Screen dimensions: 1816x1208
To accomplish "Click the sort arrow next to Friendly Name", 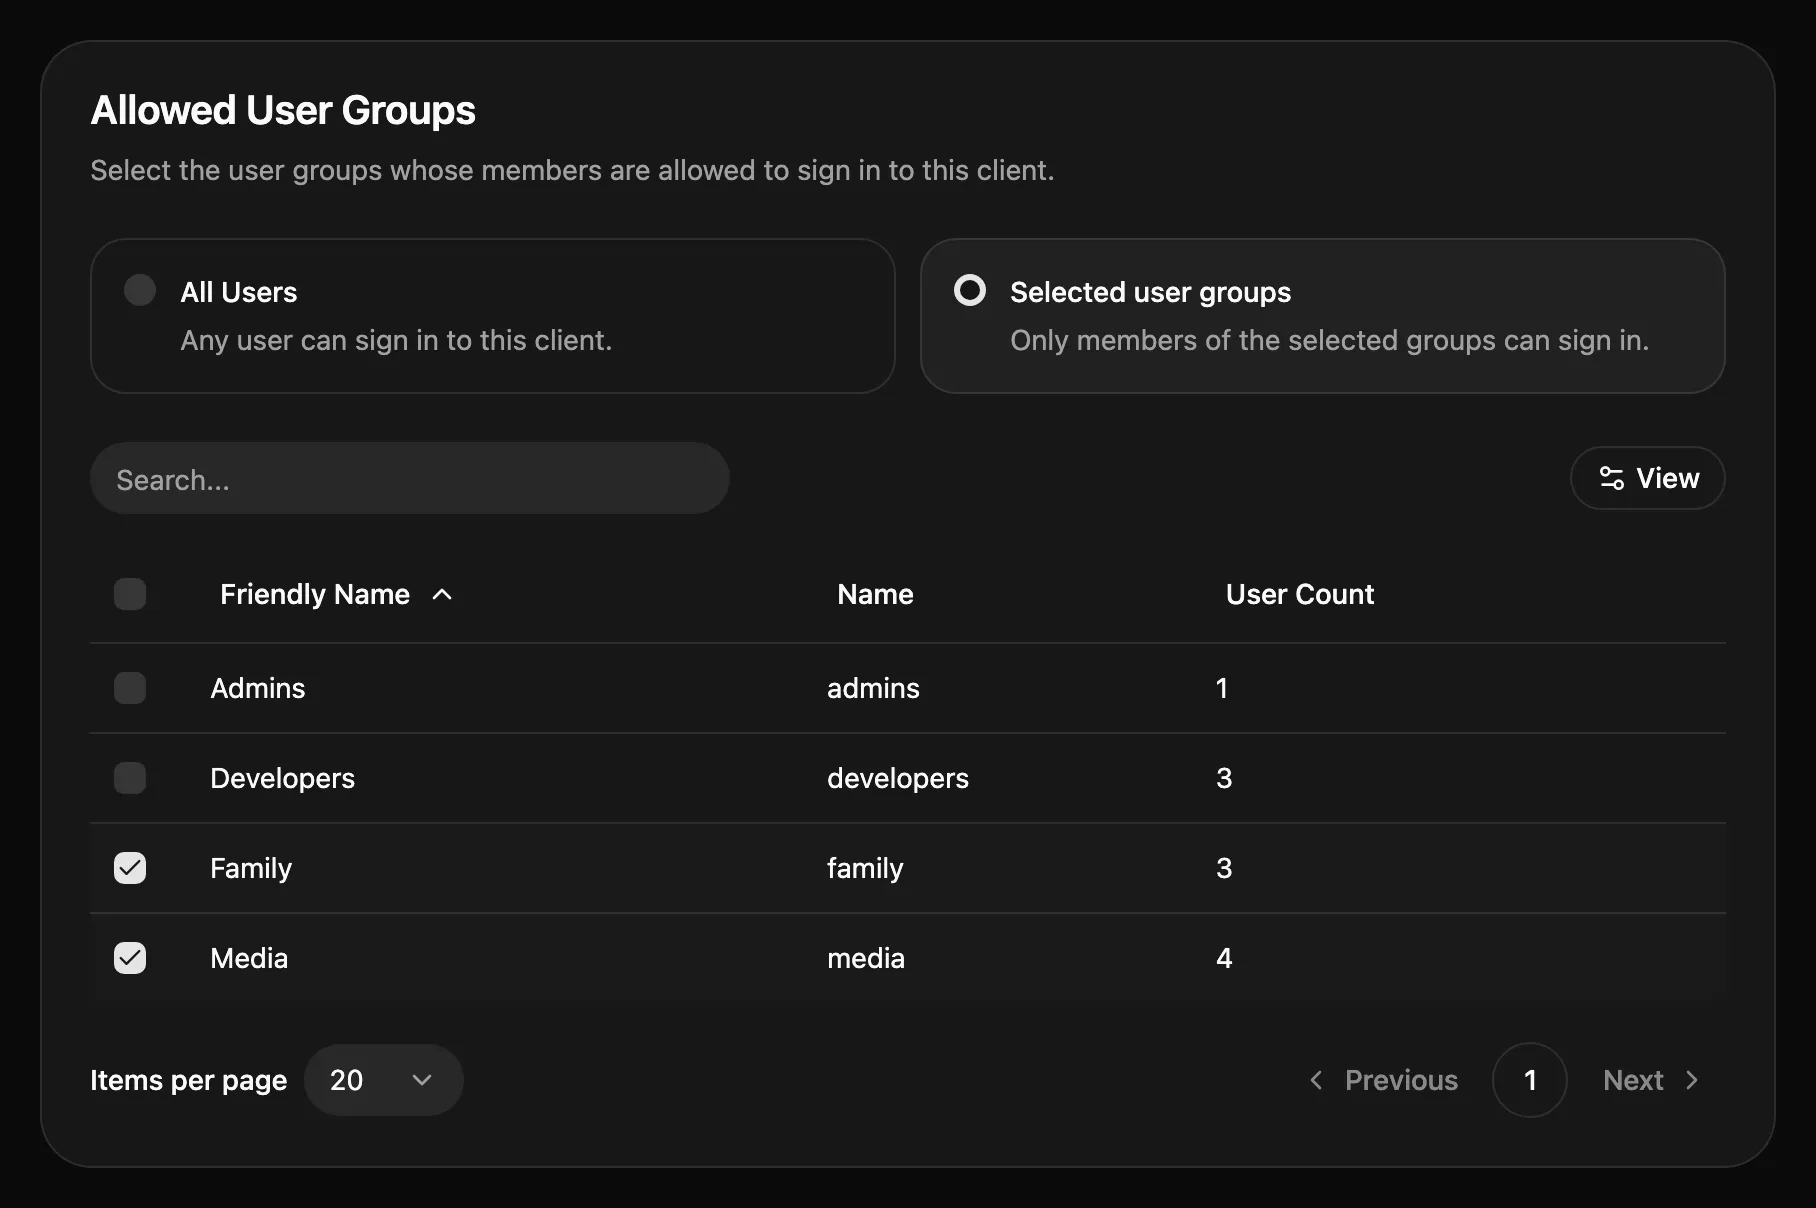I will point(442,594).
